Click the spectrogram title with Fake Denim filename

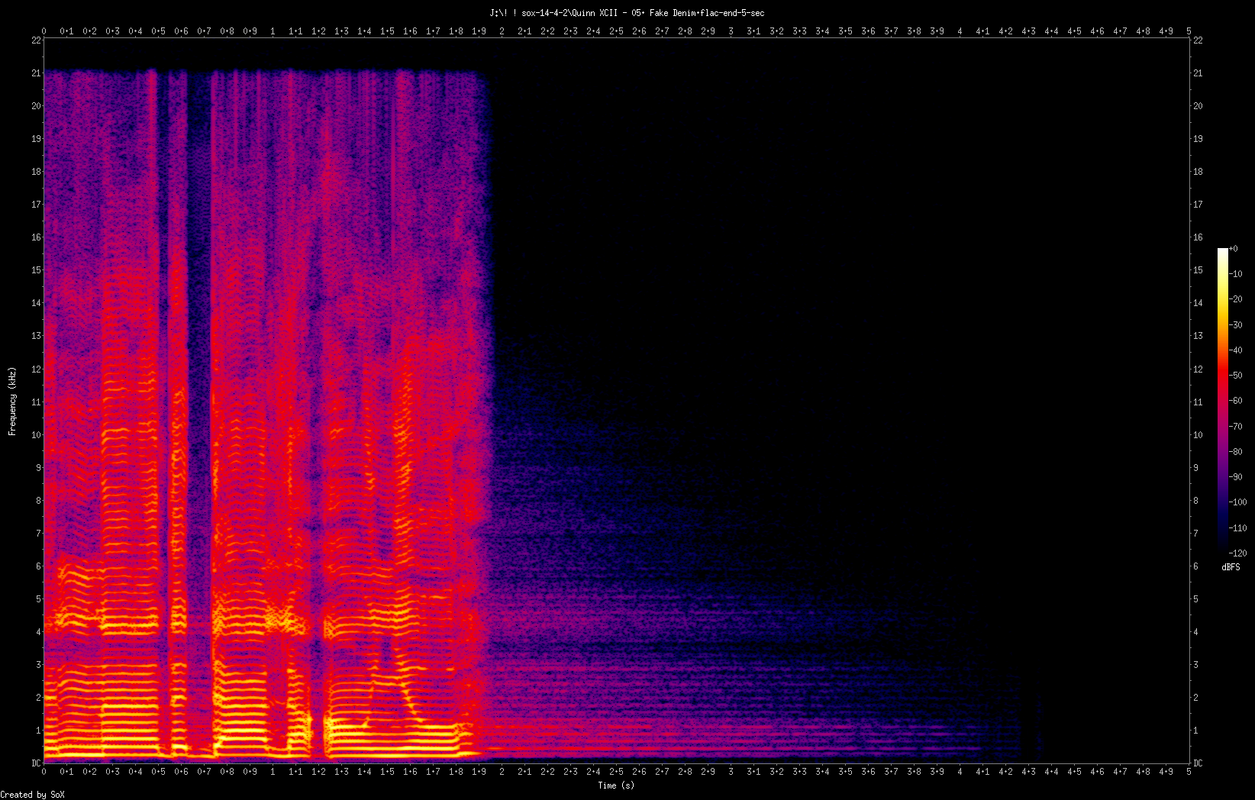628,12
